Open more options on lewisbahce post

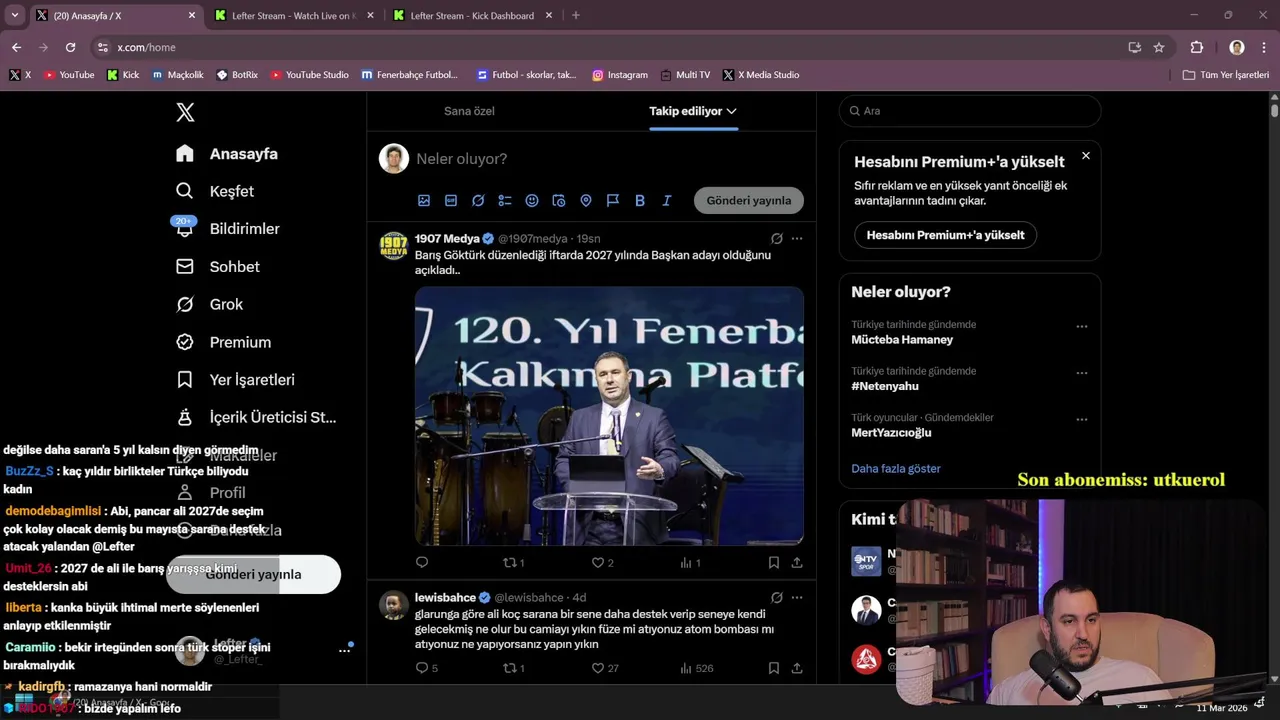[797, 598]
